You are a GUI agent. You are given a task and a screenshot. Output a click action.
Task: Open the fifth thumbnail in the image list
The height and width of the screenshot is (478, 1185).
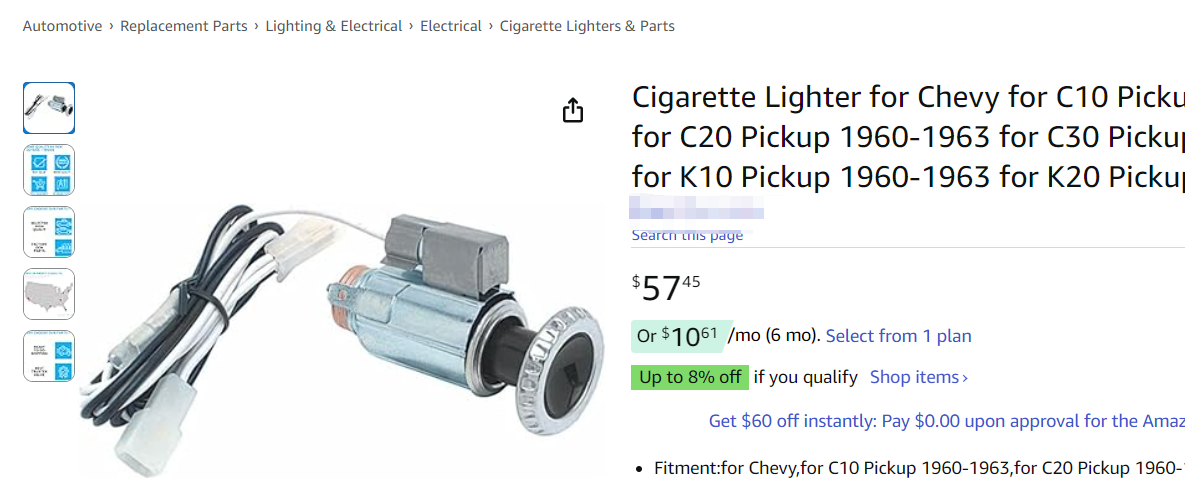(x=49, y=356)
